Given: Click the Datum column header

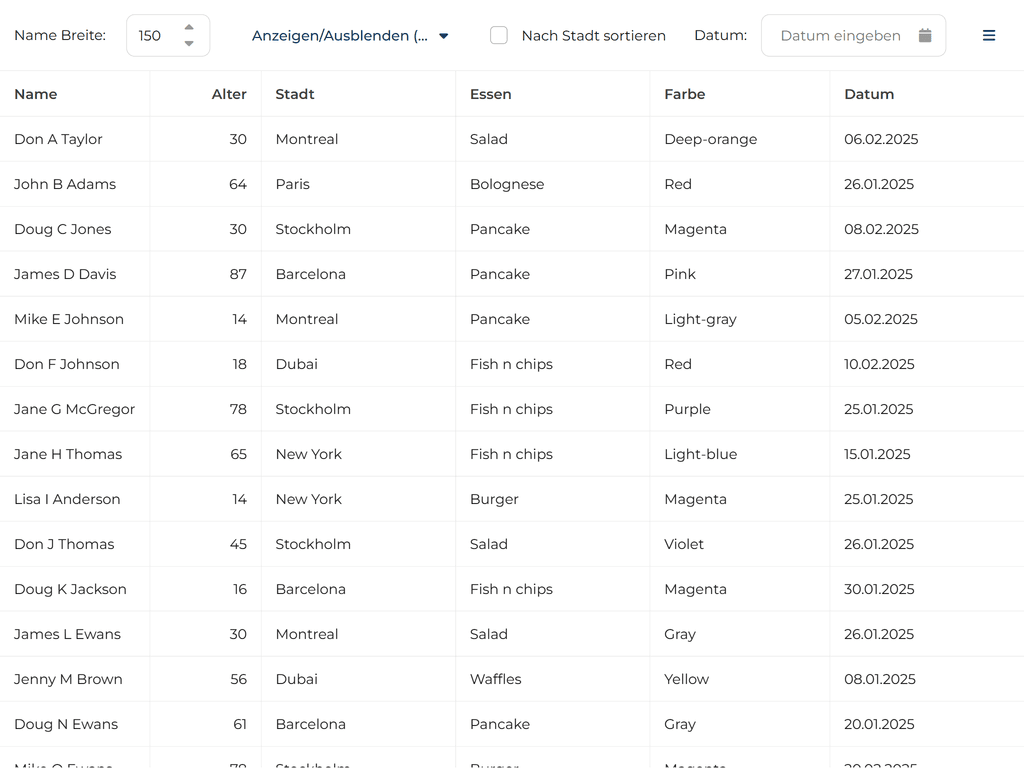Looking at the screenshot, I should click(x=869, y=94).
